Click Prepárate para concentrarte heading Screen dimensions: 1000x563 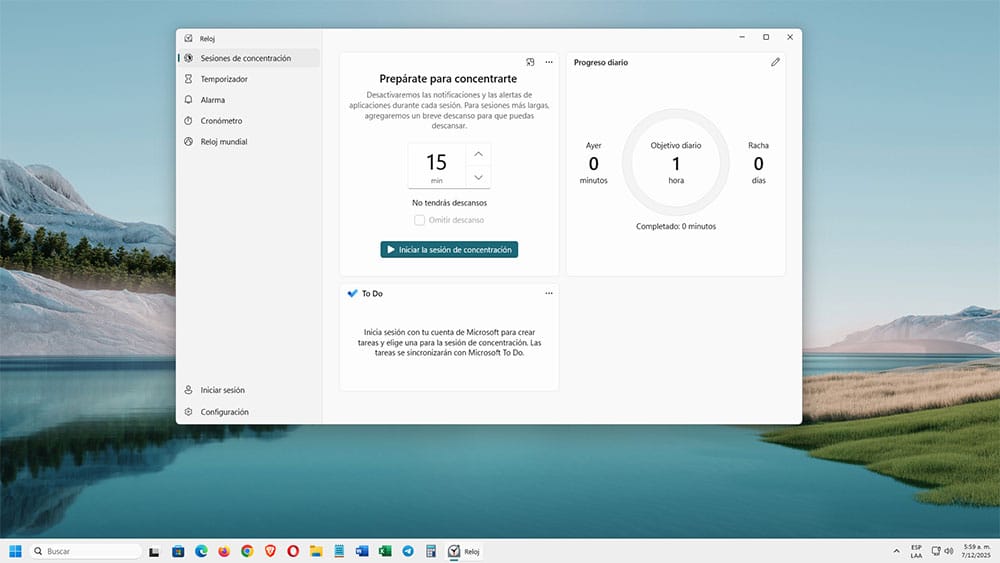pos(448,78)
